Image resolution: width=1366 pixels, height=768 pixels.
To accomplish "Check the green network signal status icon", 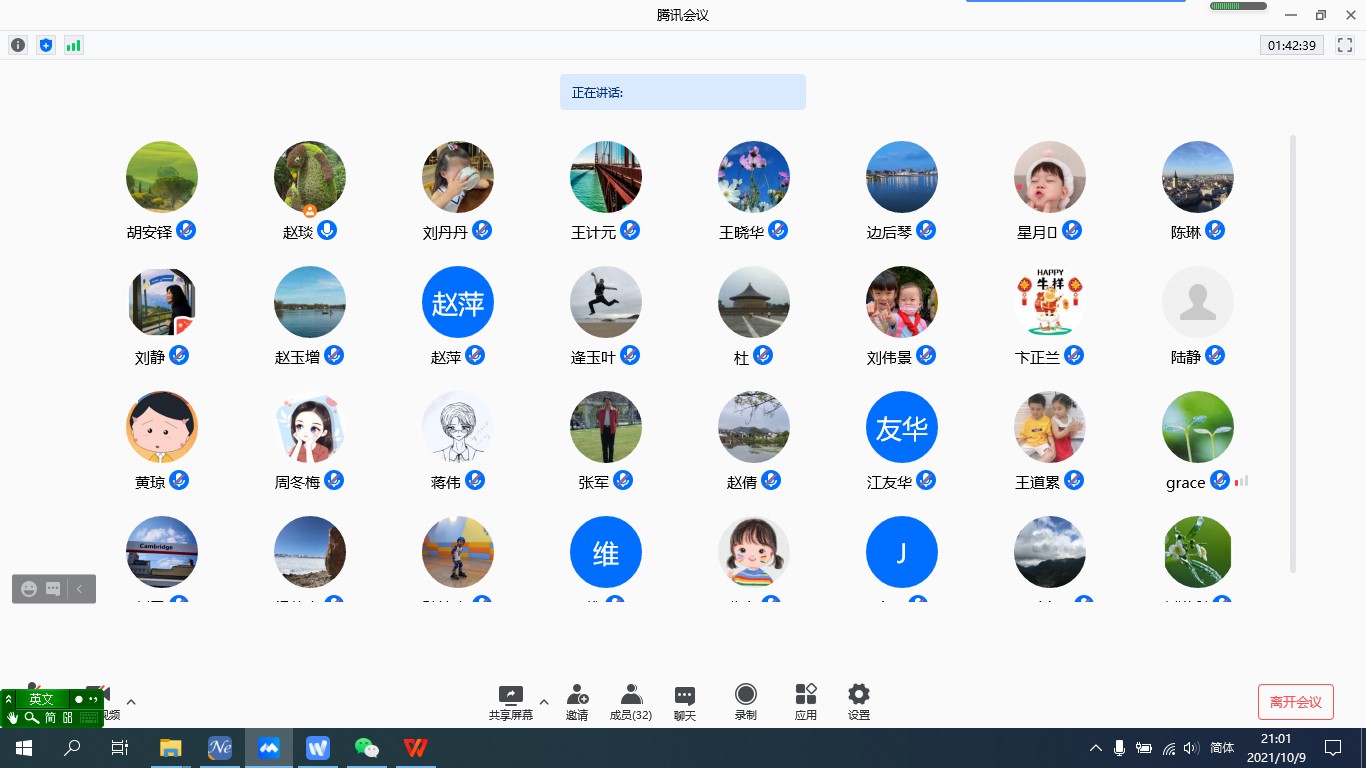I will 73,45.
